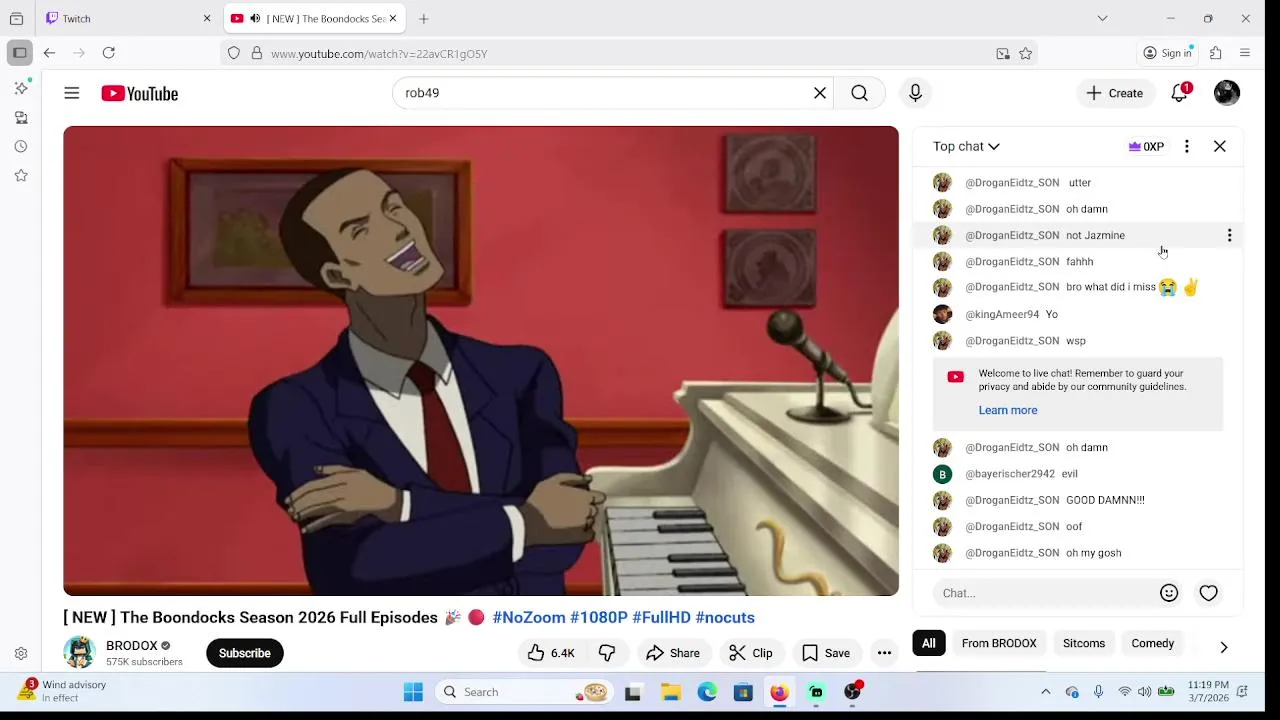Open the list all tabs chevron
Image resolution: width=1280 pixels, height=720 pixels.
coord(1102,18)
